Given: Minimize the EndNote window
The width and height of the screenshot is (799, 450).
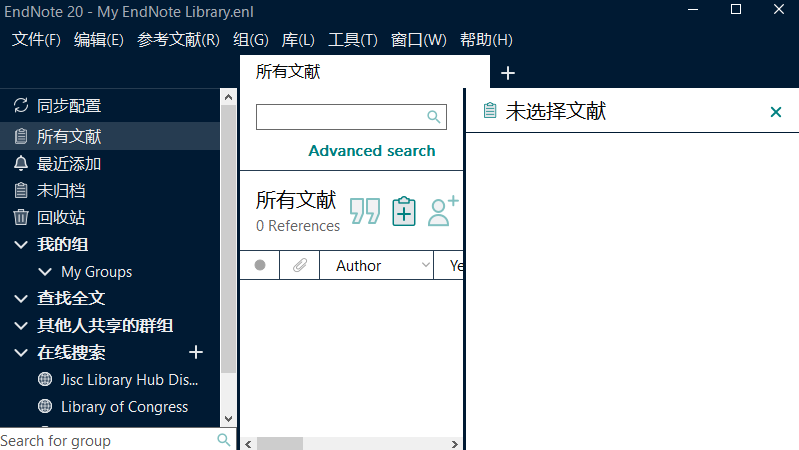Looking at the screenshot, I should tap(693, 9).
